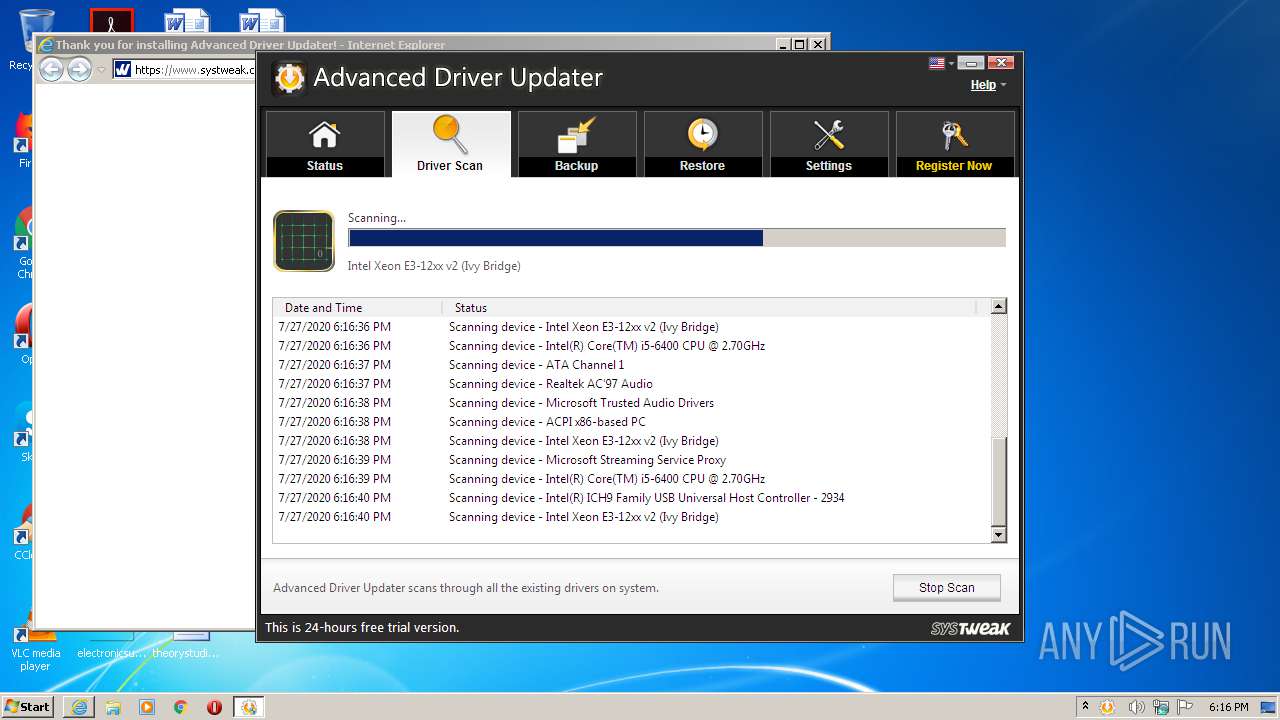Click the Advanced Driver Updater logo icon
Viewport: 1280px width, 720px height.
[x=289, y=78]
